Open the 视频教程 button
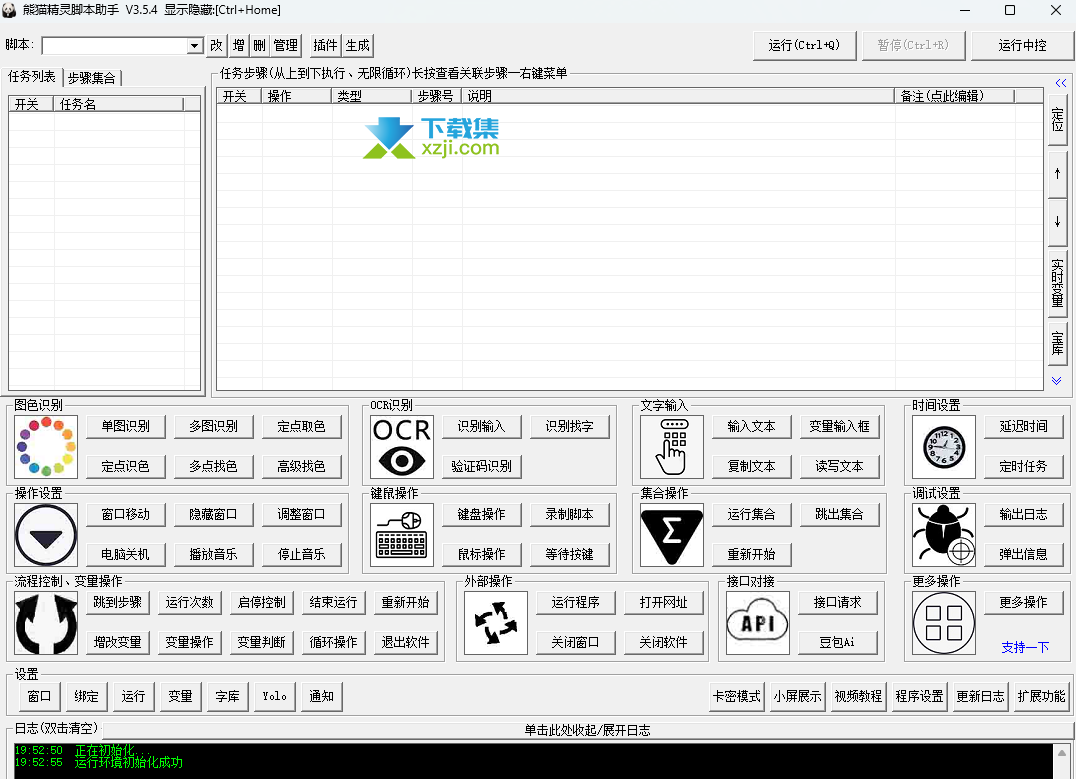Viewport: 1076px width, 779px height. (858, 696)
